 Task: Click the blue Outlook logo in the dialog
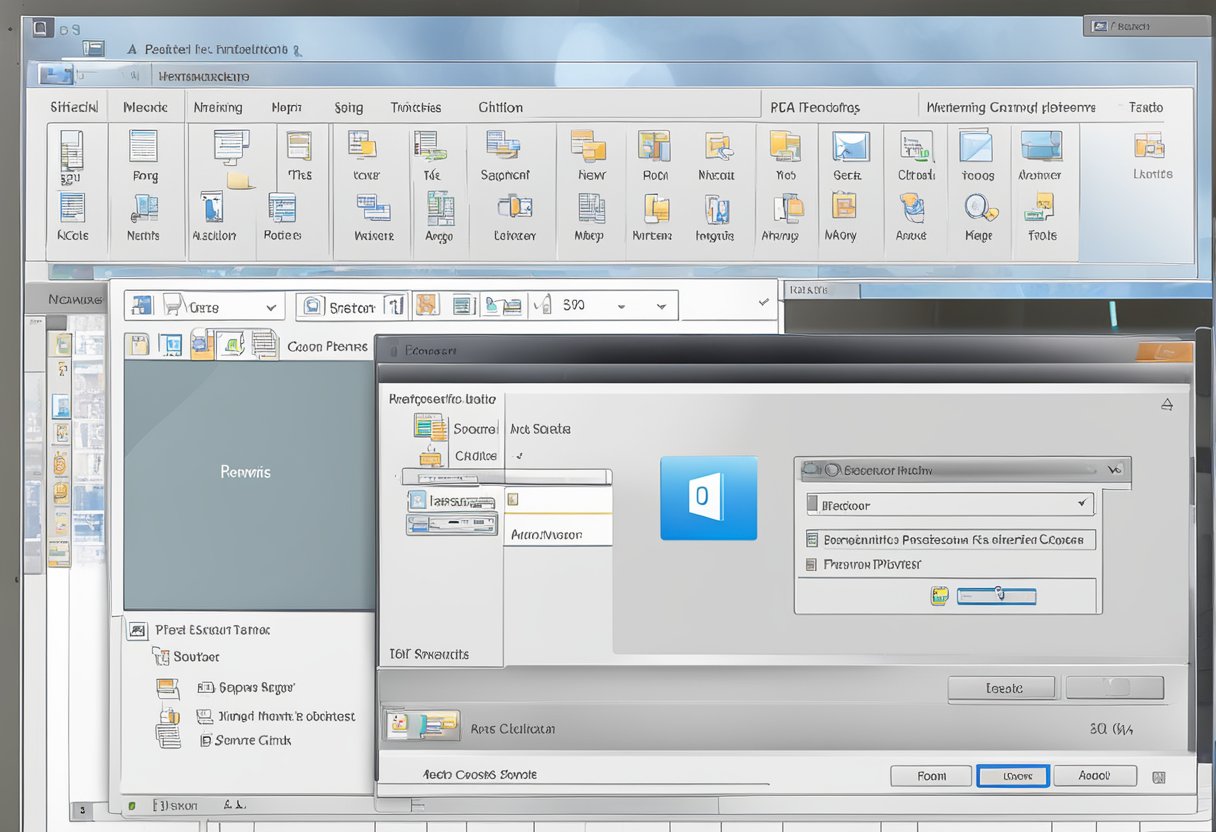click(x=710, y=500)
